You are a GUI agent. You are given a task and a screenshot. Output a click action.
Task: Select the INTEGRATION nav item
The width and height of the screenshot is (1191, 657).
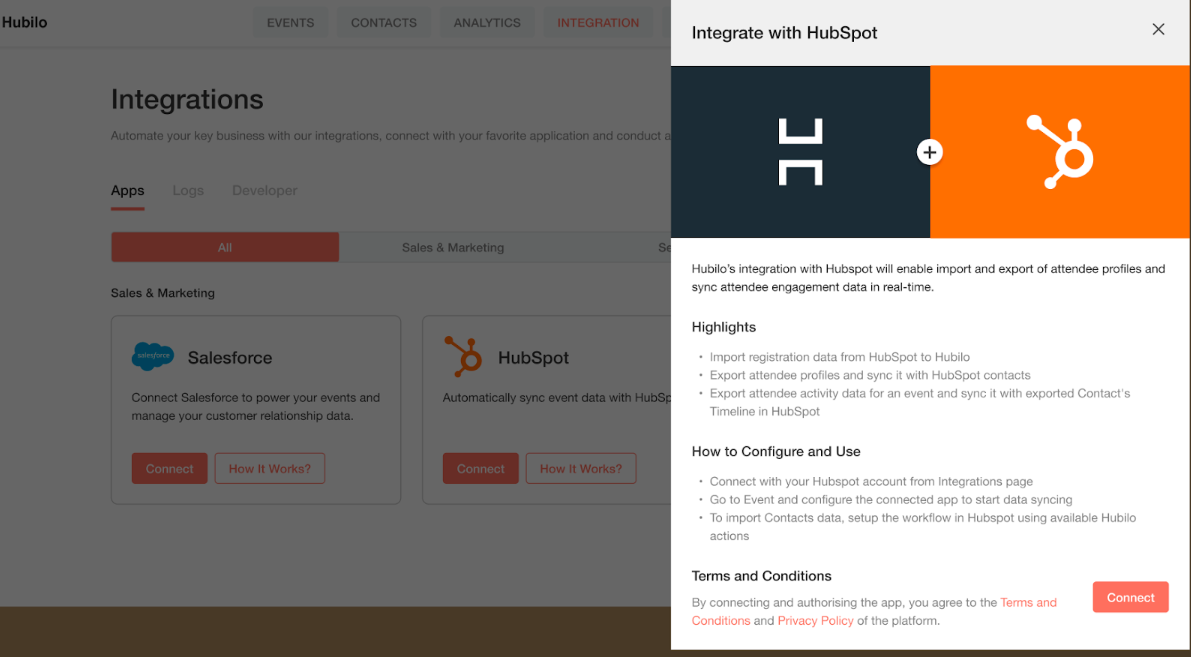click(598, 23)
